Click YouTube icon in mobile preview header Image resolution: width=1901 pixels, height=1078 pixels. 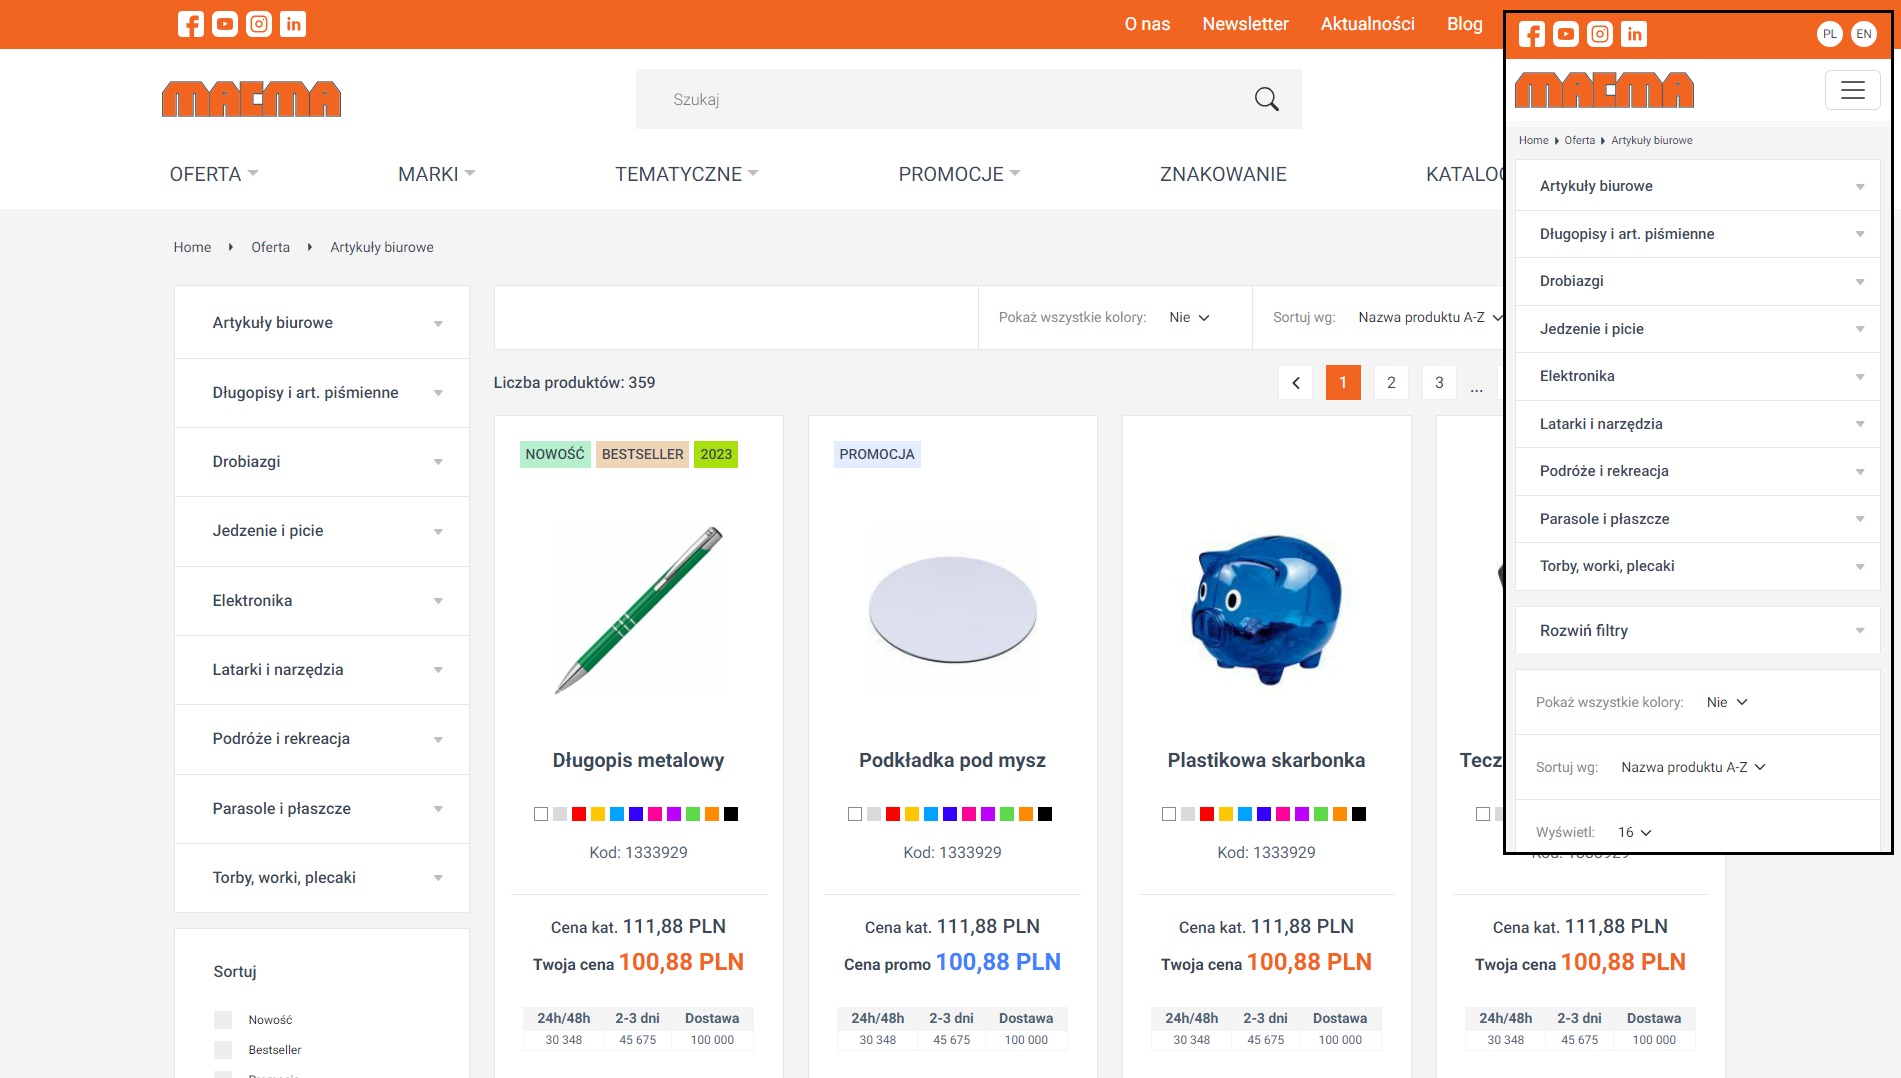tap(1566, 34)
